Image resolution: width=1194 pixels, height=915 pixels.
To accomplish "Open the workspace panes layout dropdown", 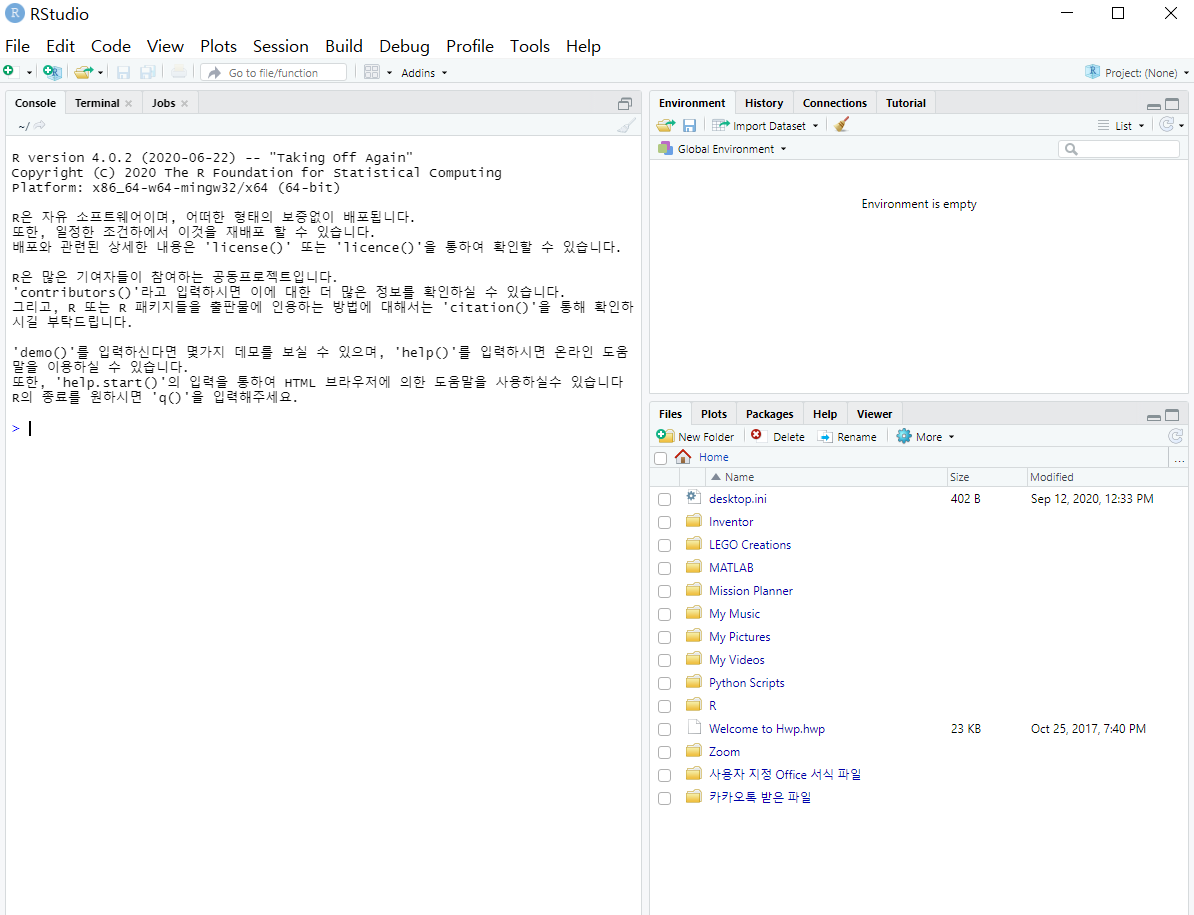I will [x=378, y=72].
